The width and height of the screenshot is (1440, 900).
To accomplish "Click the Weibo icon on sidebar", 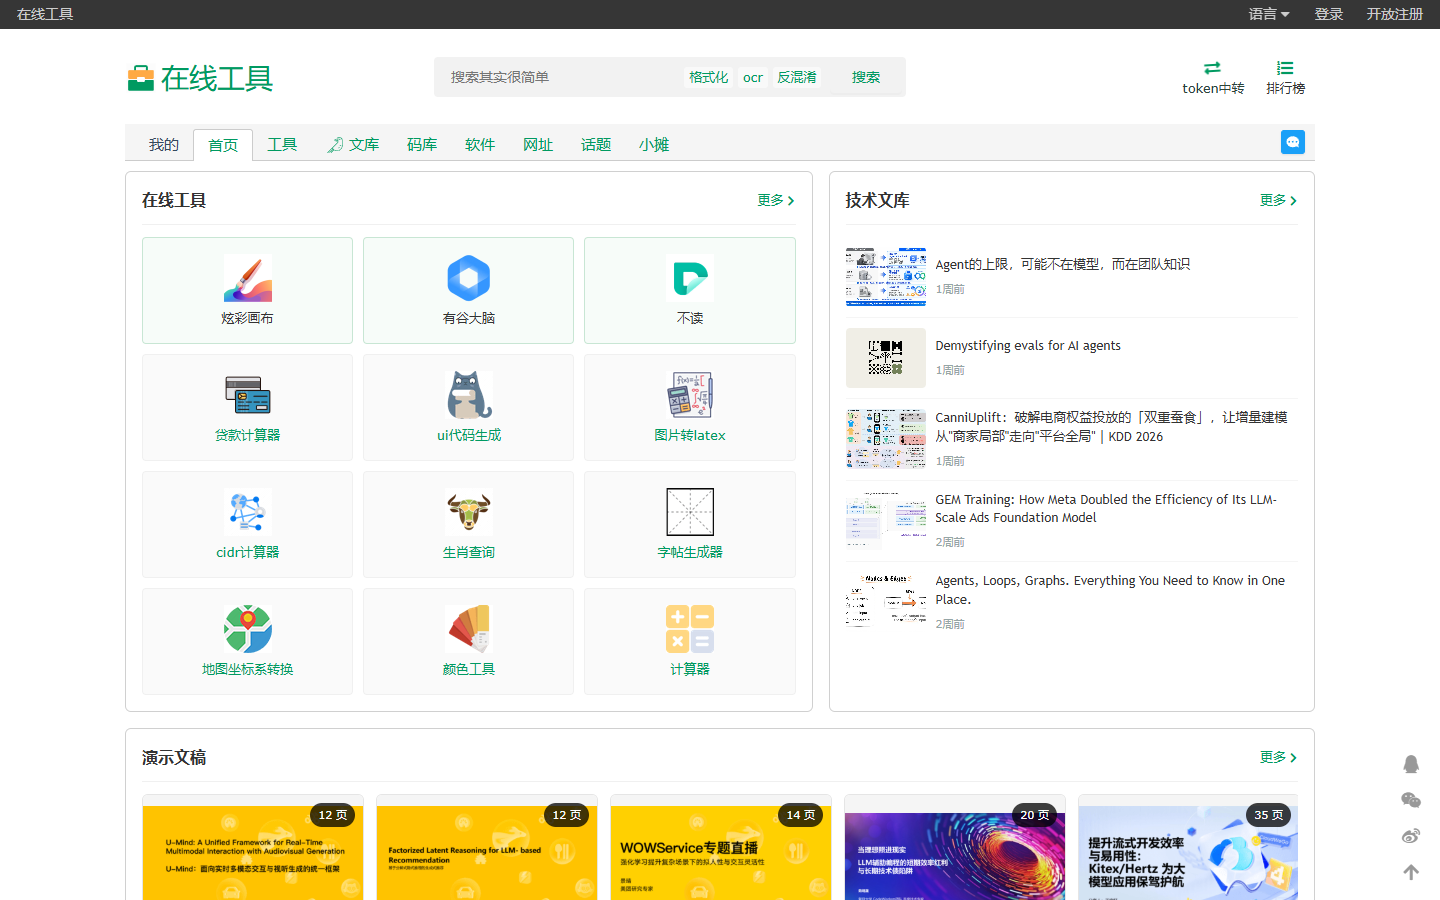I will point(1411,836).
